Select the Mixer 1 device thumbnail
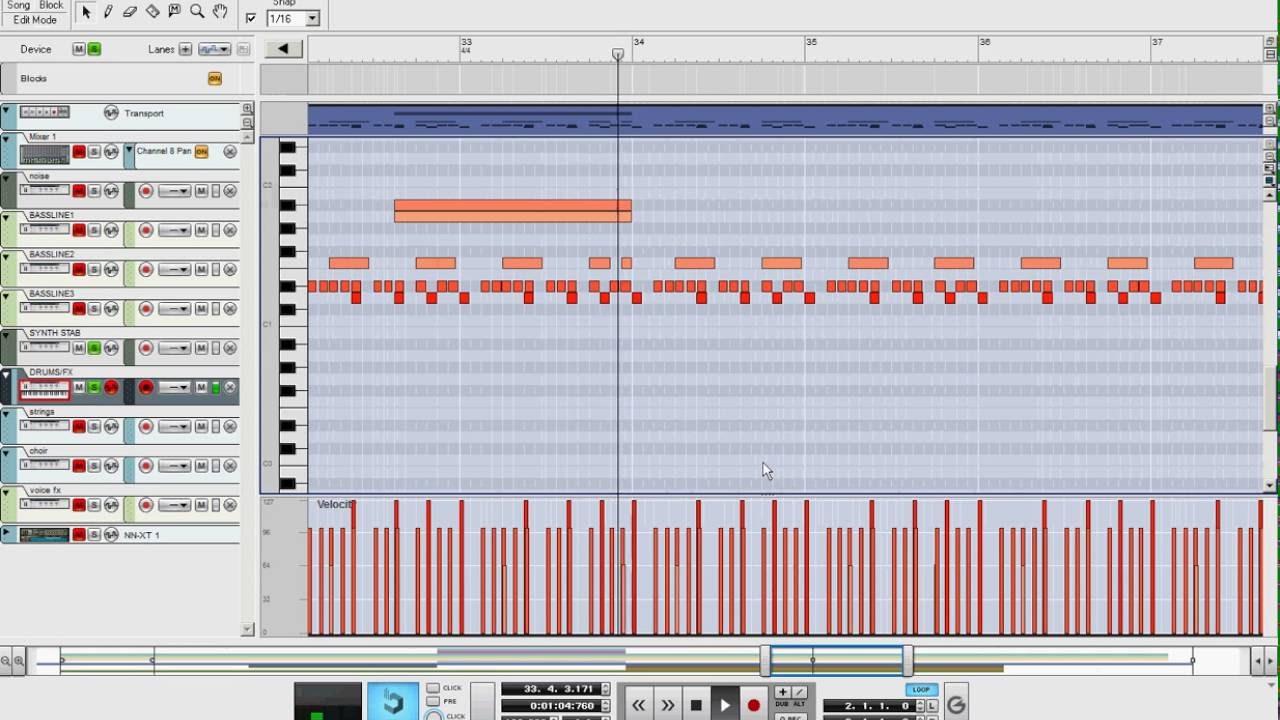1280x720 pixels. 45,155
